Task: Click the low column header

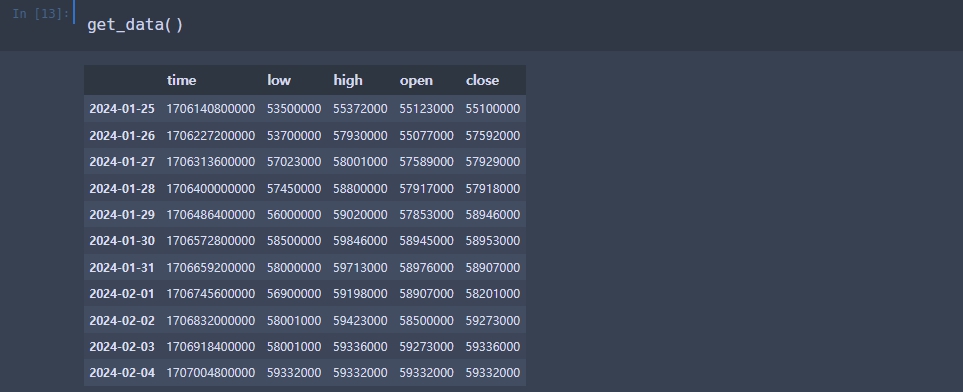Action: [x=279, y=80]
